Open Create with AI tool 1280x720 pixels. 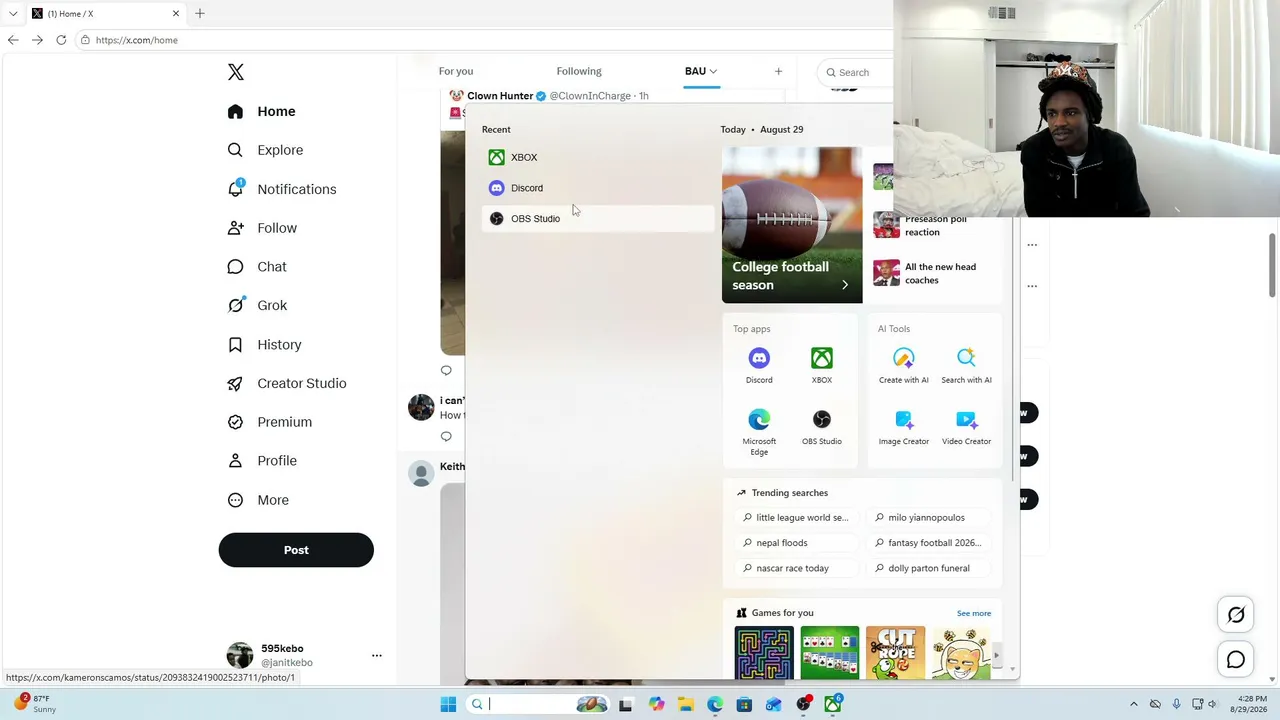click(x=904, y=365)
